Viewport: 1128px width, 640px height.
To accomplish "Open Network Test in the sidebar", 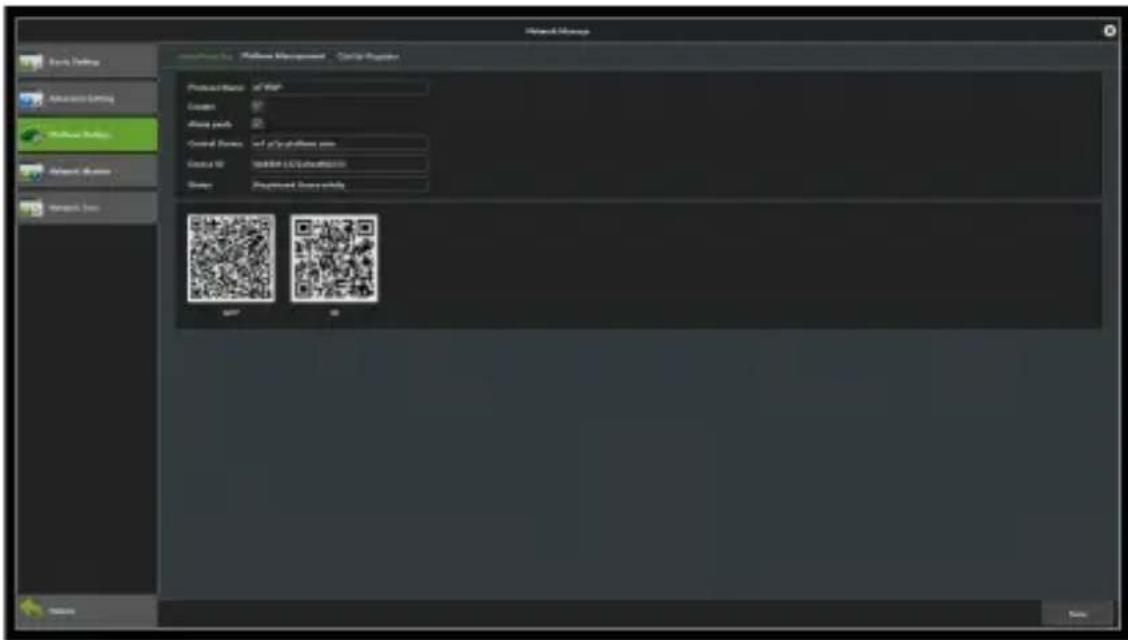I will [87, 208].
